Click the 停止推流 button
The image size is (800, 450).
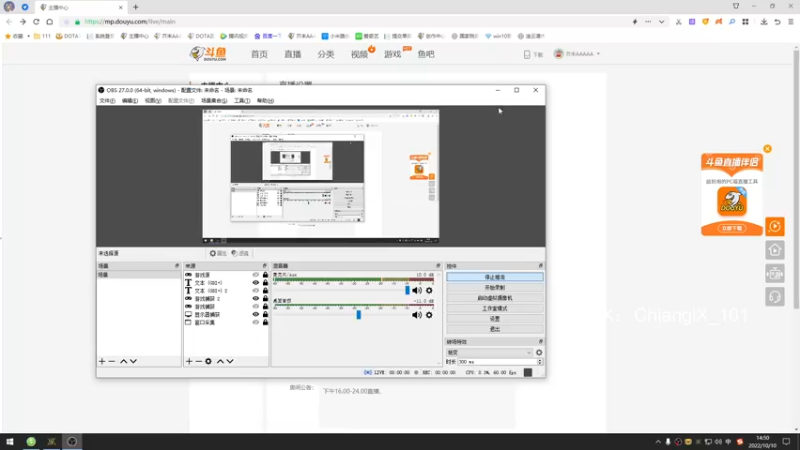point(494,277)
